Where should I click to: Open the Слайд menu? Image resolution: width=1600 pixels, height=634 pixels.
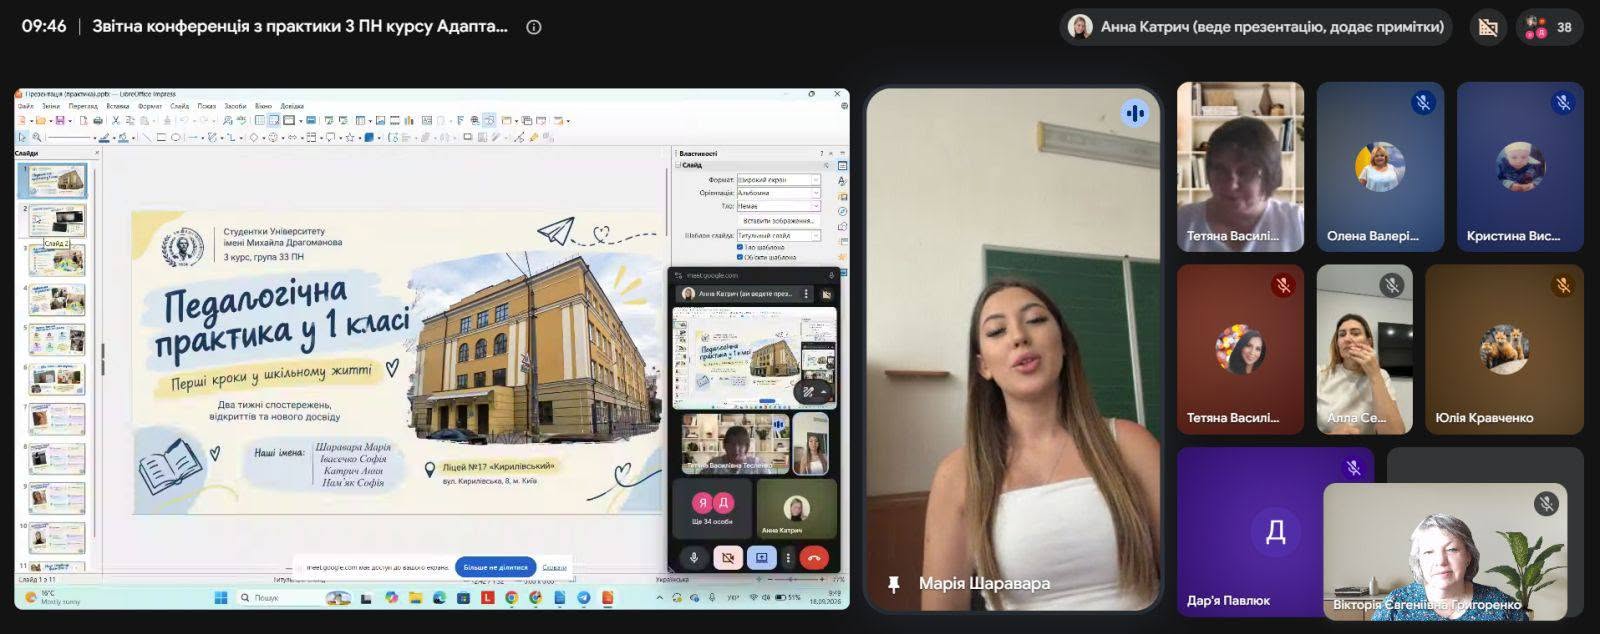pyautogui.click(x=179, y=106)
